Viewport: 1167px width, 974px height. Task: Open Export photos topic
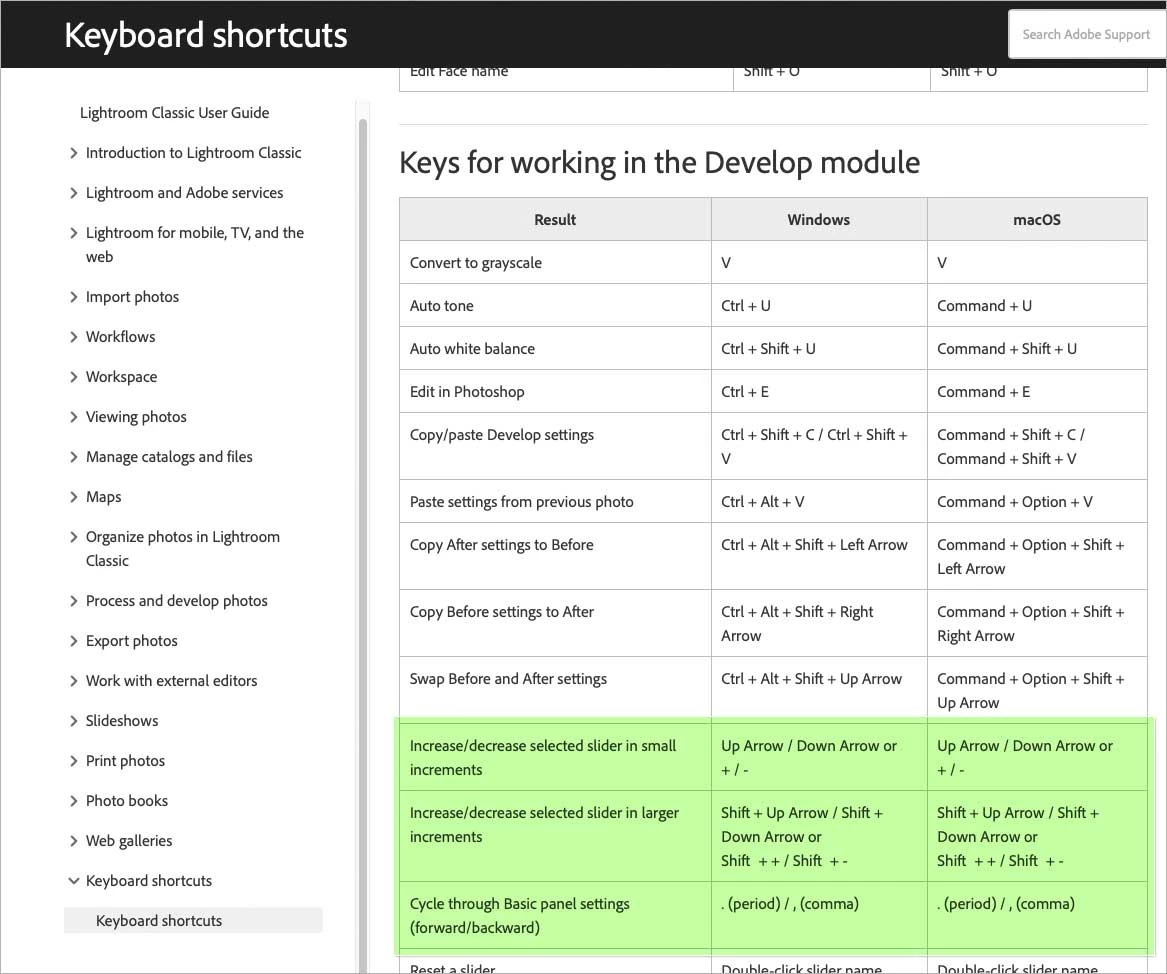pyautogui.click(x=132, y=641)
